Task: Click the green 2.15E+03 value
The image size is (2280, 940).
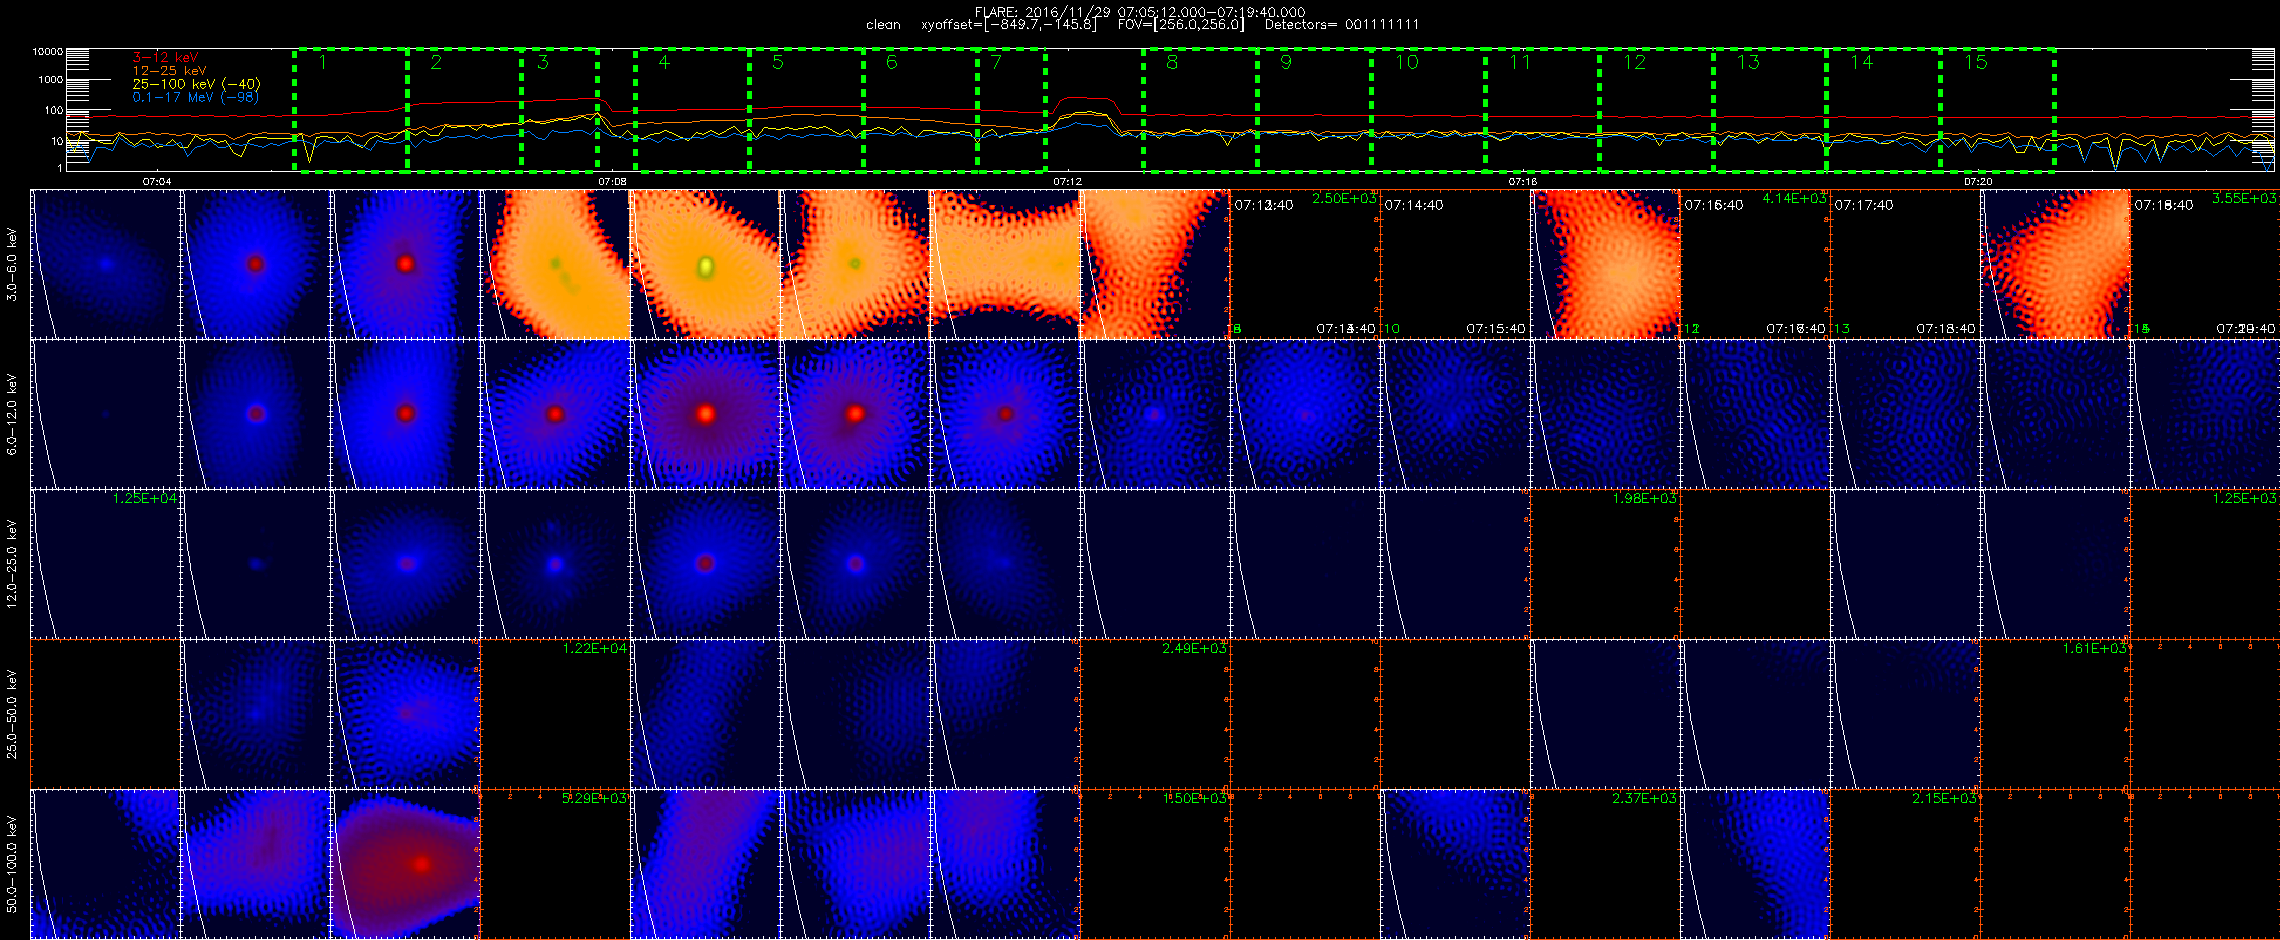Action: point(1944,798)
